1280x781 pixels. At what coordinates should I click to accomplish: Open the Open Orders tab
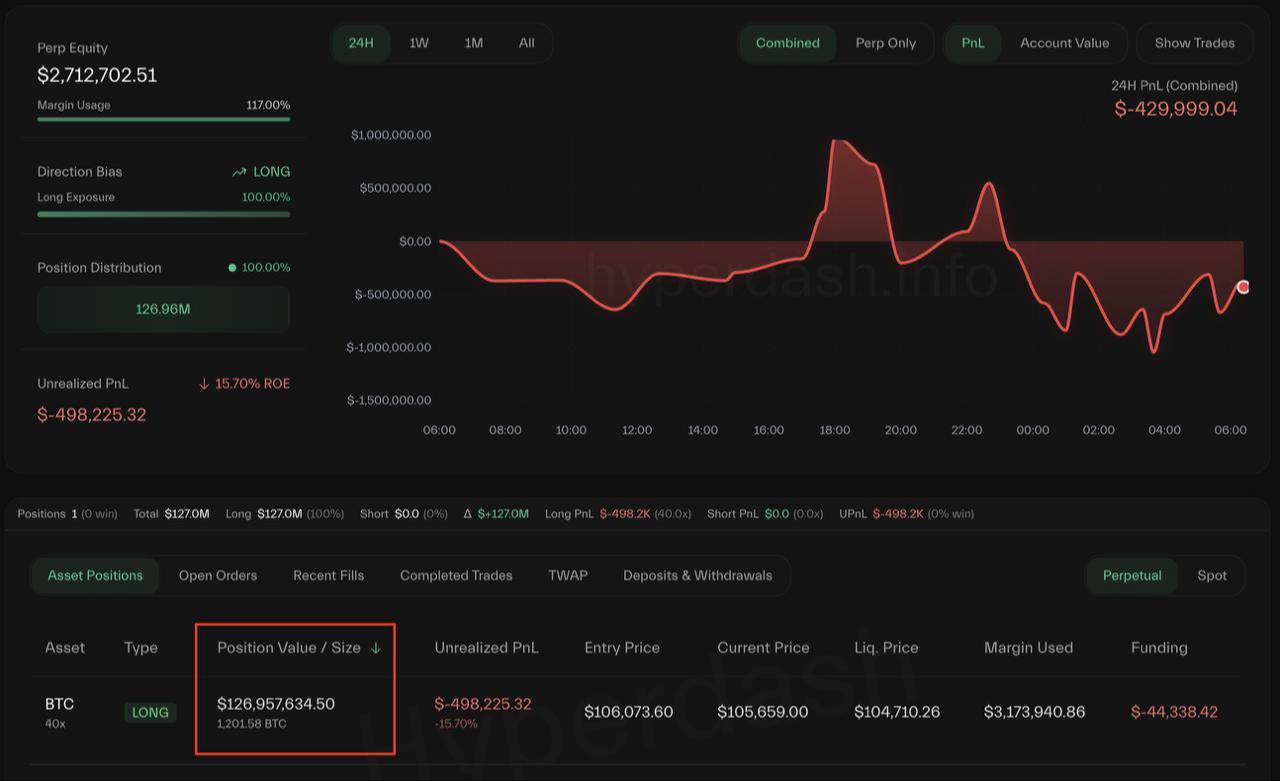pos(218,575)
